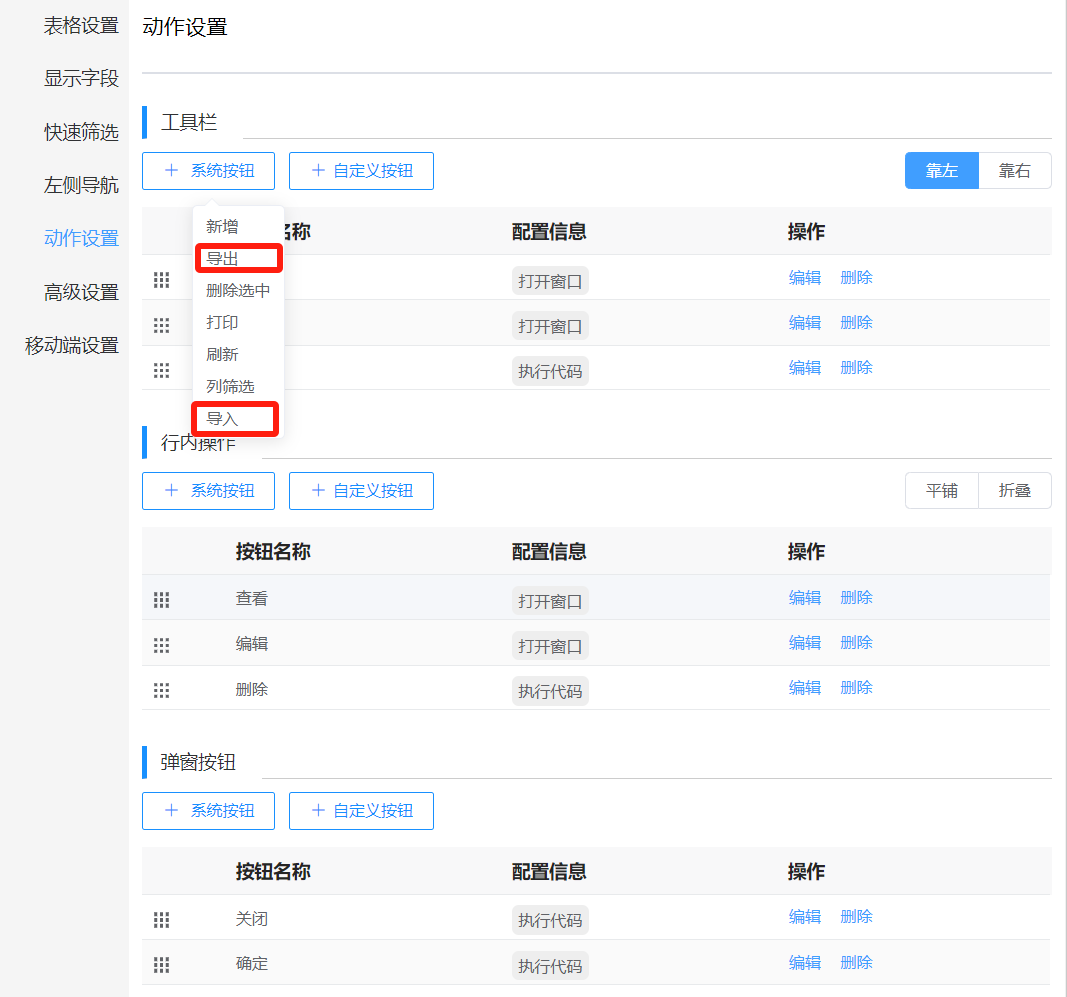Select 靠左 toolbar alignment
Screen dimensions: 1067x997
tap(941, 171)
